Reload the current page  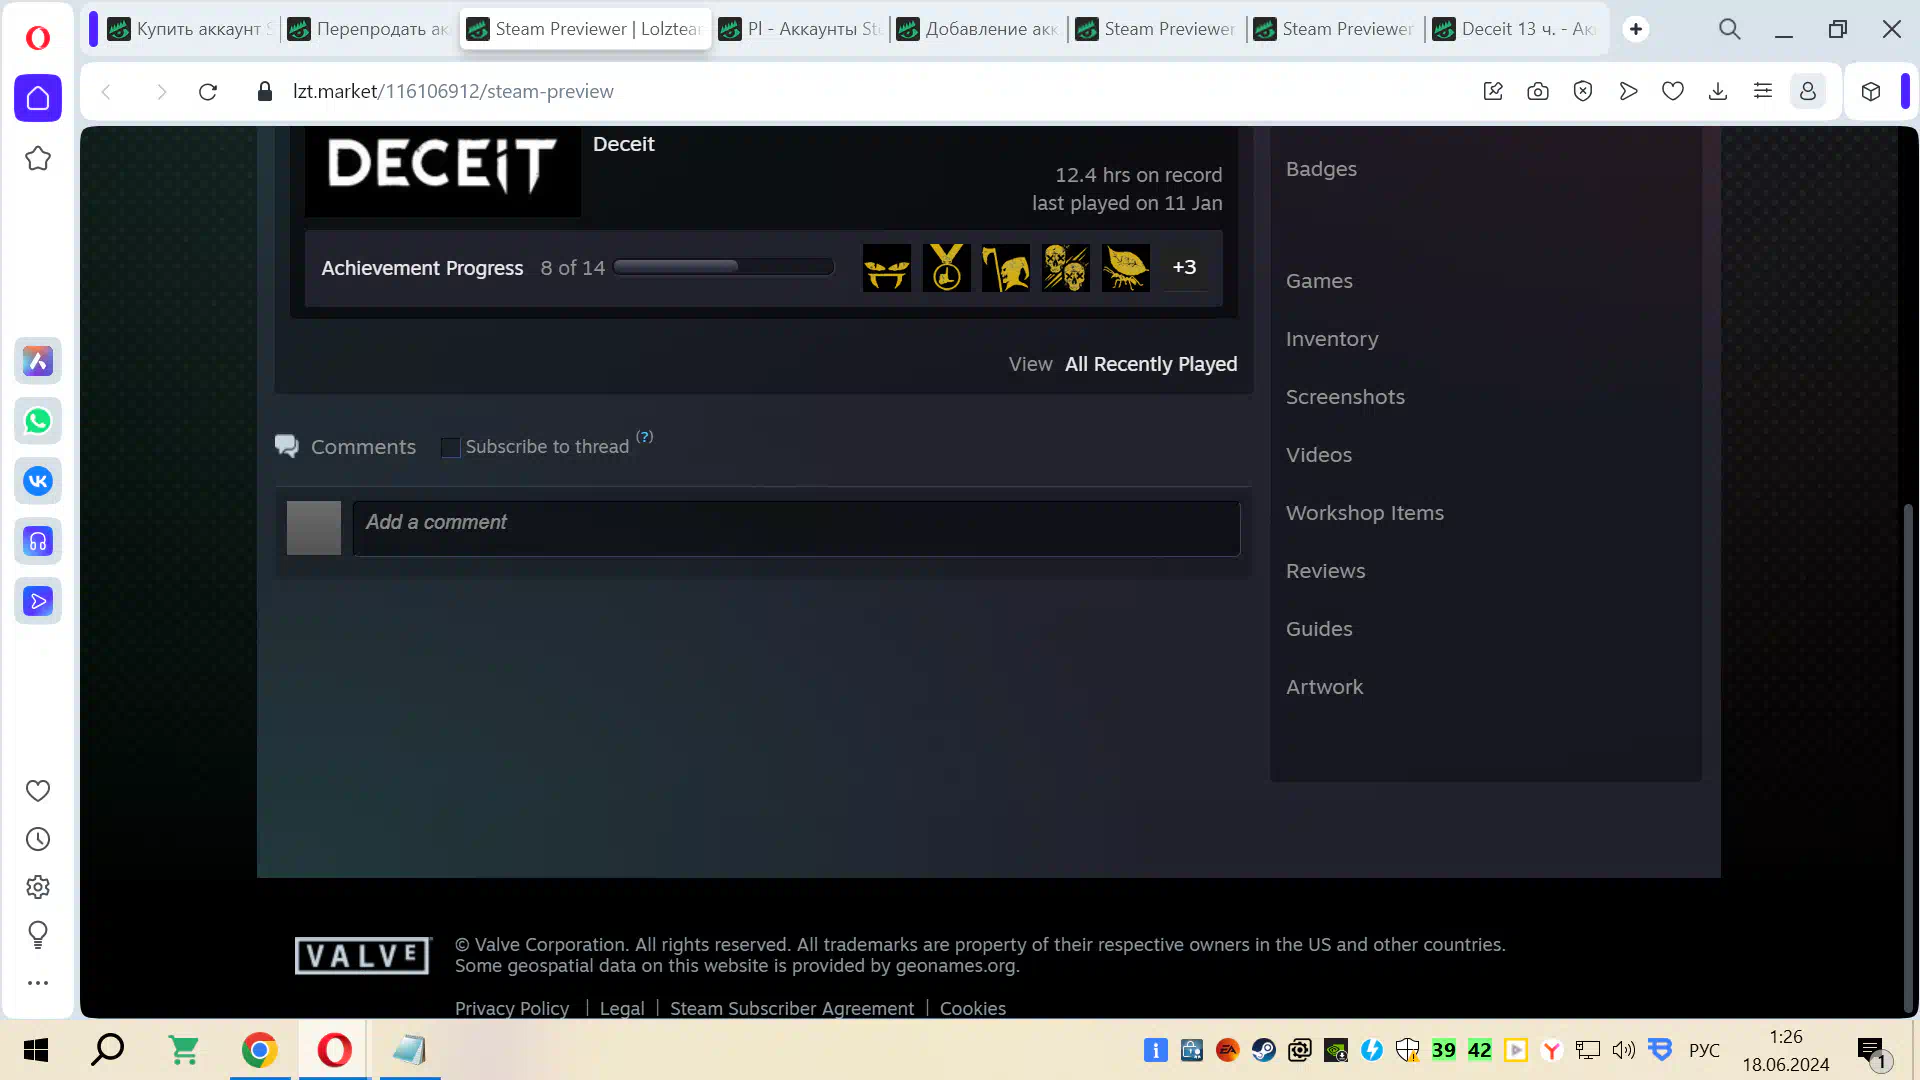[x=208, y=92]
